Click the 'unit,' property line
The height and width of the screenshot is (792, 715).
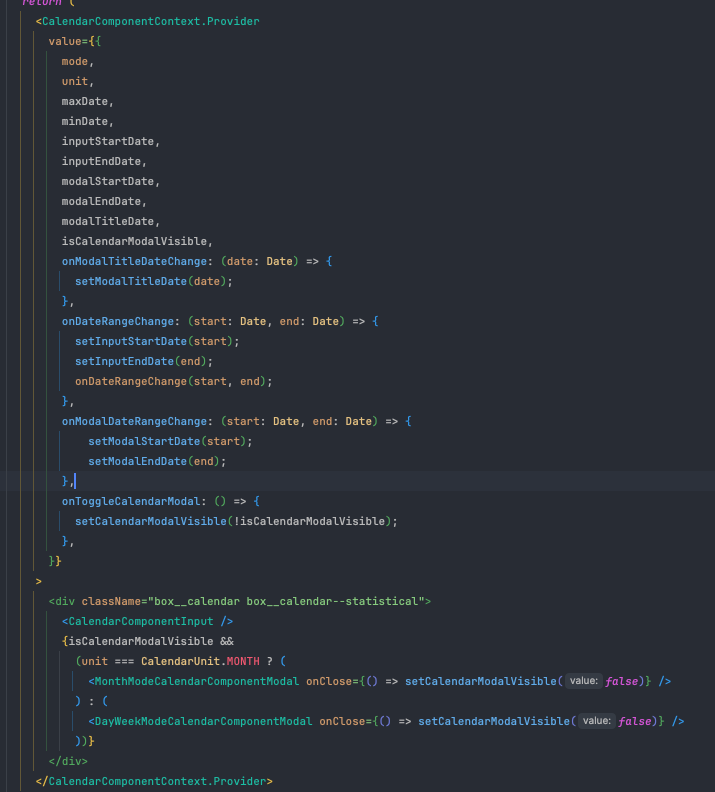(78, 81)
